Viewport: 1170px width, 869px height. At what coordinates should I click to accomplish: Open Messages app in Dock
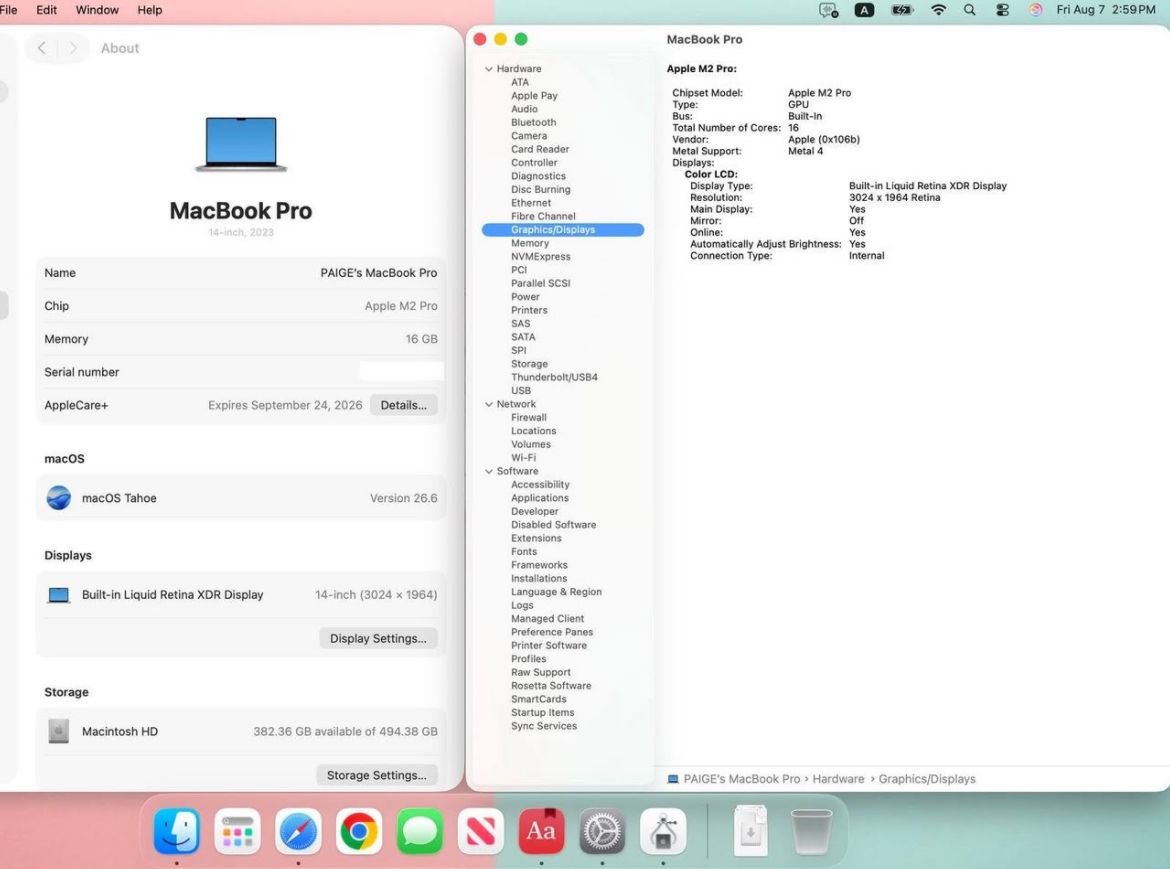[x=420, y=831]
